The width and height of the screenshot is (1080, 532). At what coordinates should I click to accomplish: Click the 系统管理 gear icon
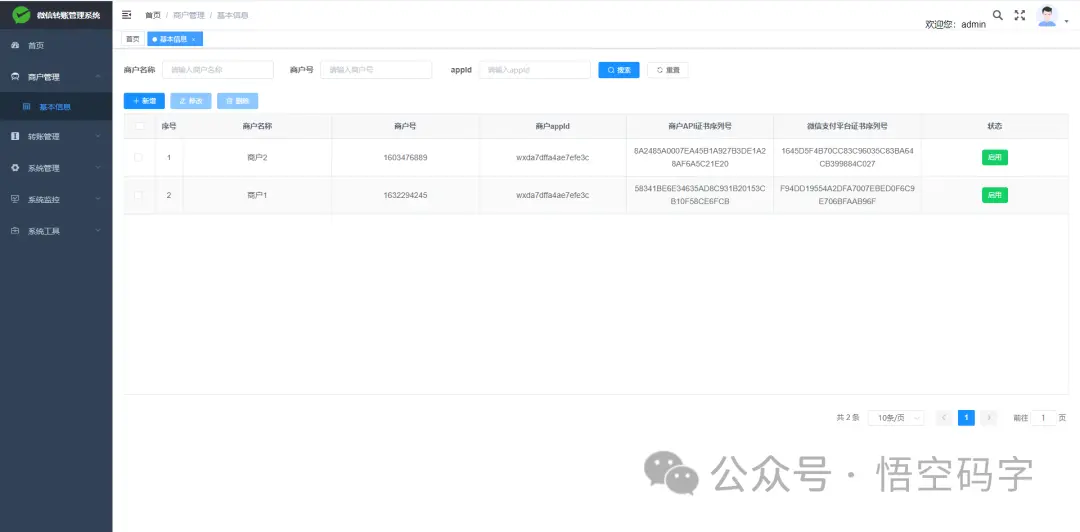pyautogui.click(x=15, y=168)
